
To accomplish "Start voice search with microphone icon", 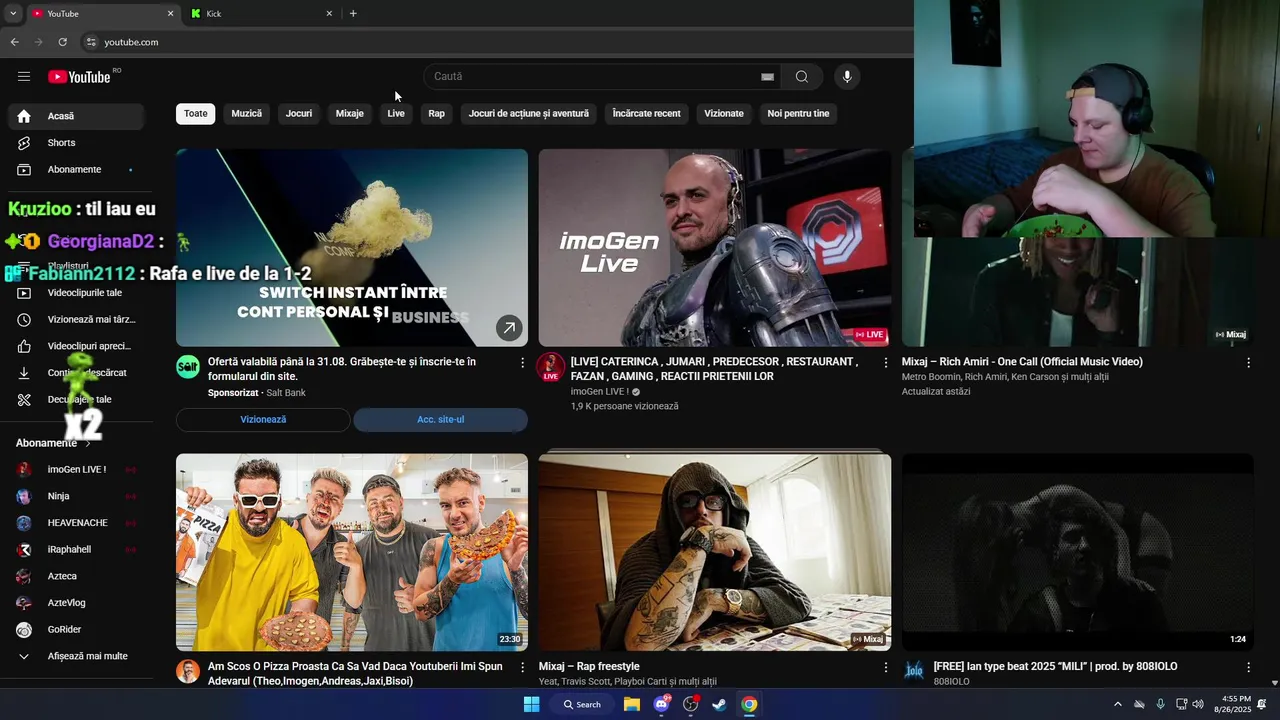I will (x=847, y=77).
